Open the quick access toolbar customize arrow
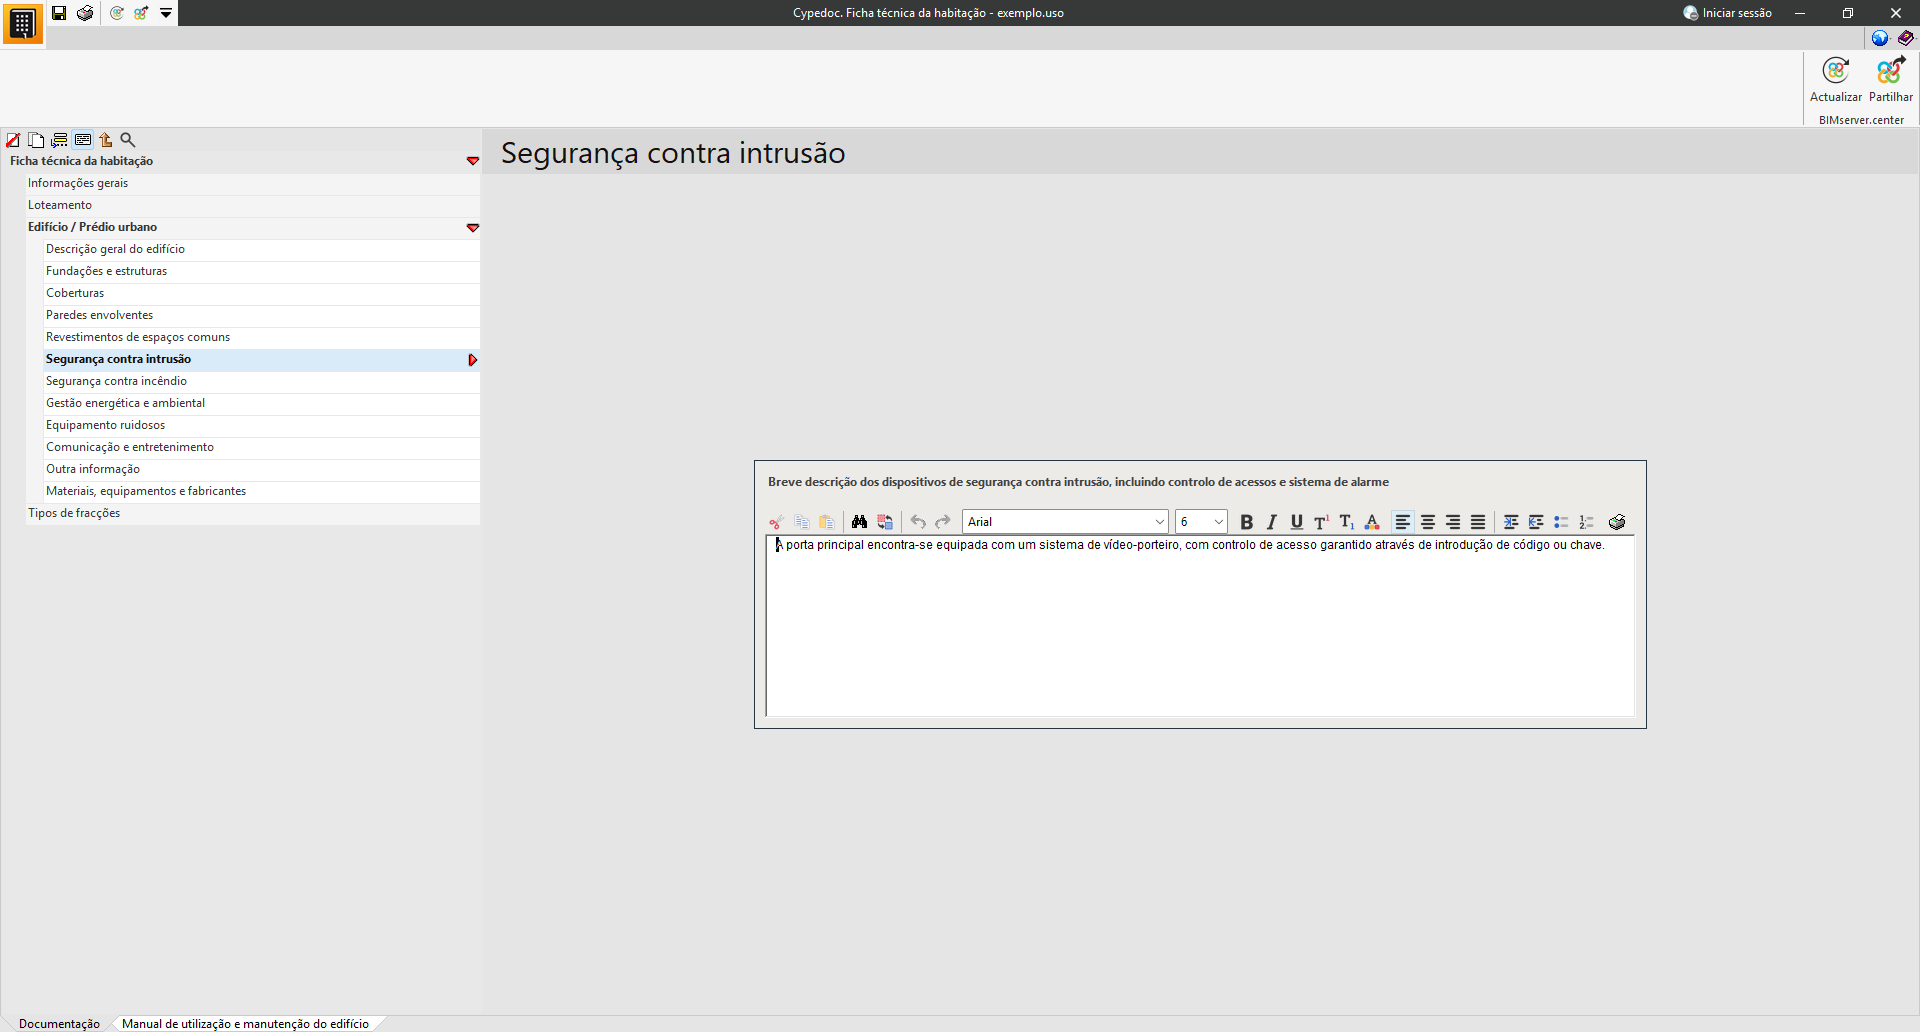The width and height of the screenshot is (1920, 1032). click(166, 13)
